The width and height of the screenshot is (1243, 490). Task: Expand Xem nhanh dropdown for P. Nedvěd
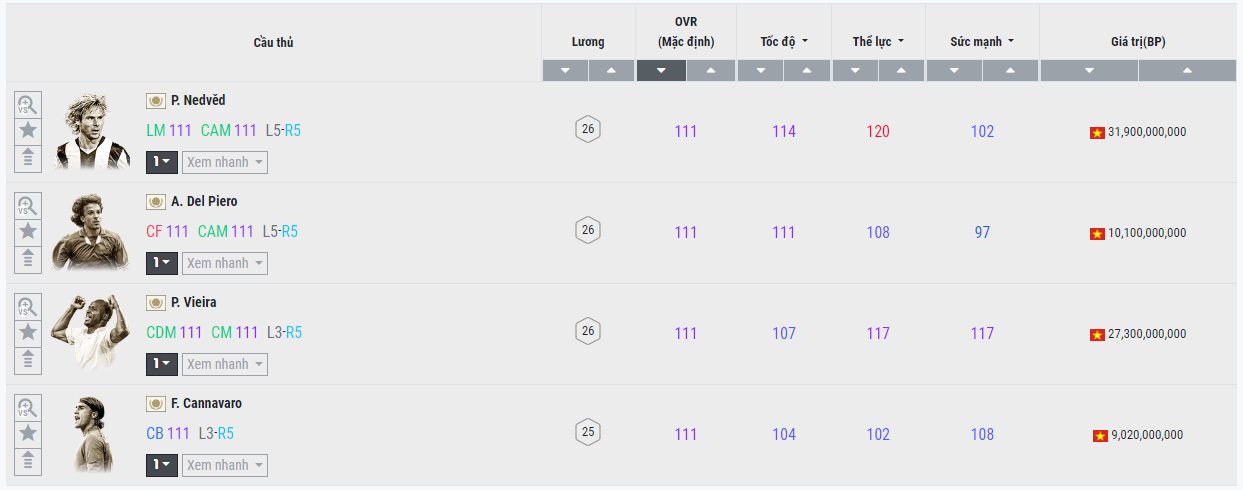click(225, 162)
